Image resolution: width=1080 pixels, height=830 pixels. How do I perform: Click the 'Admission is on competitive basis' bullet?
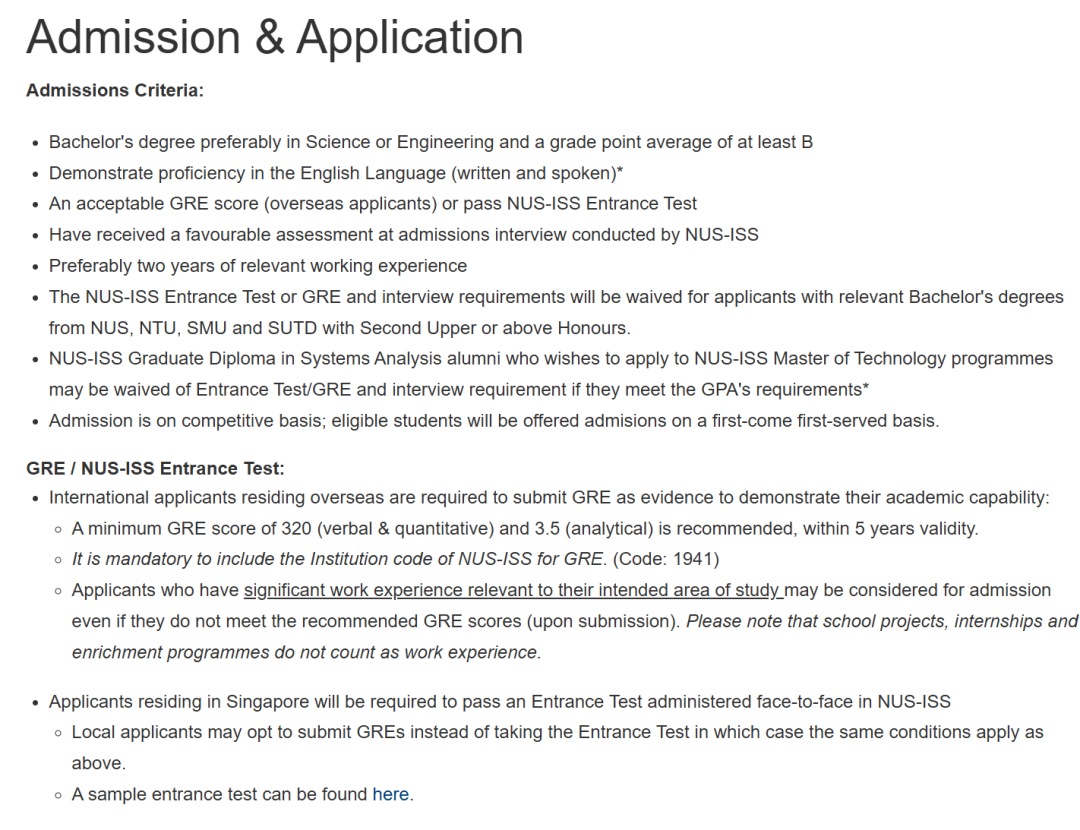(494, 421)
